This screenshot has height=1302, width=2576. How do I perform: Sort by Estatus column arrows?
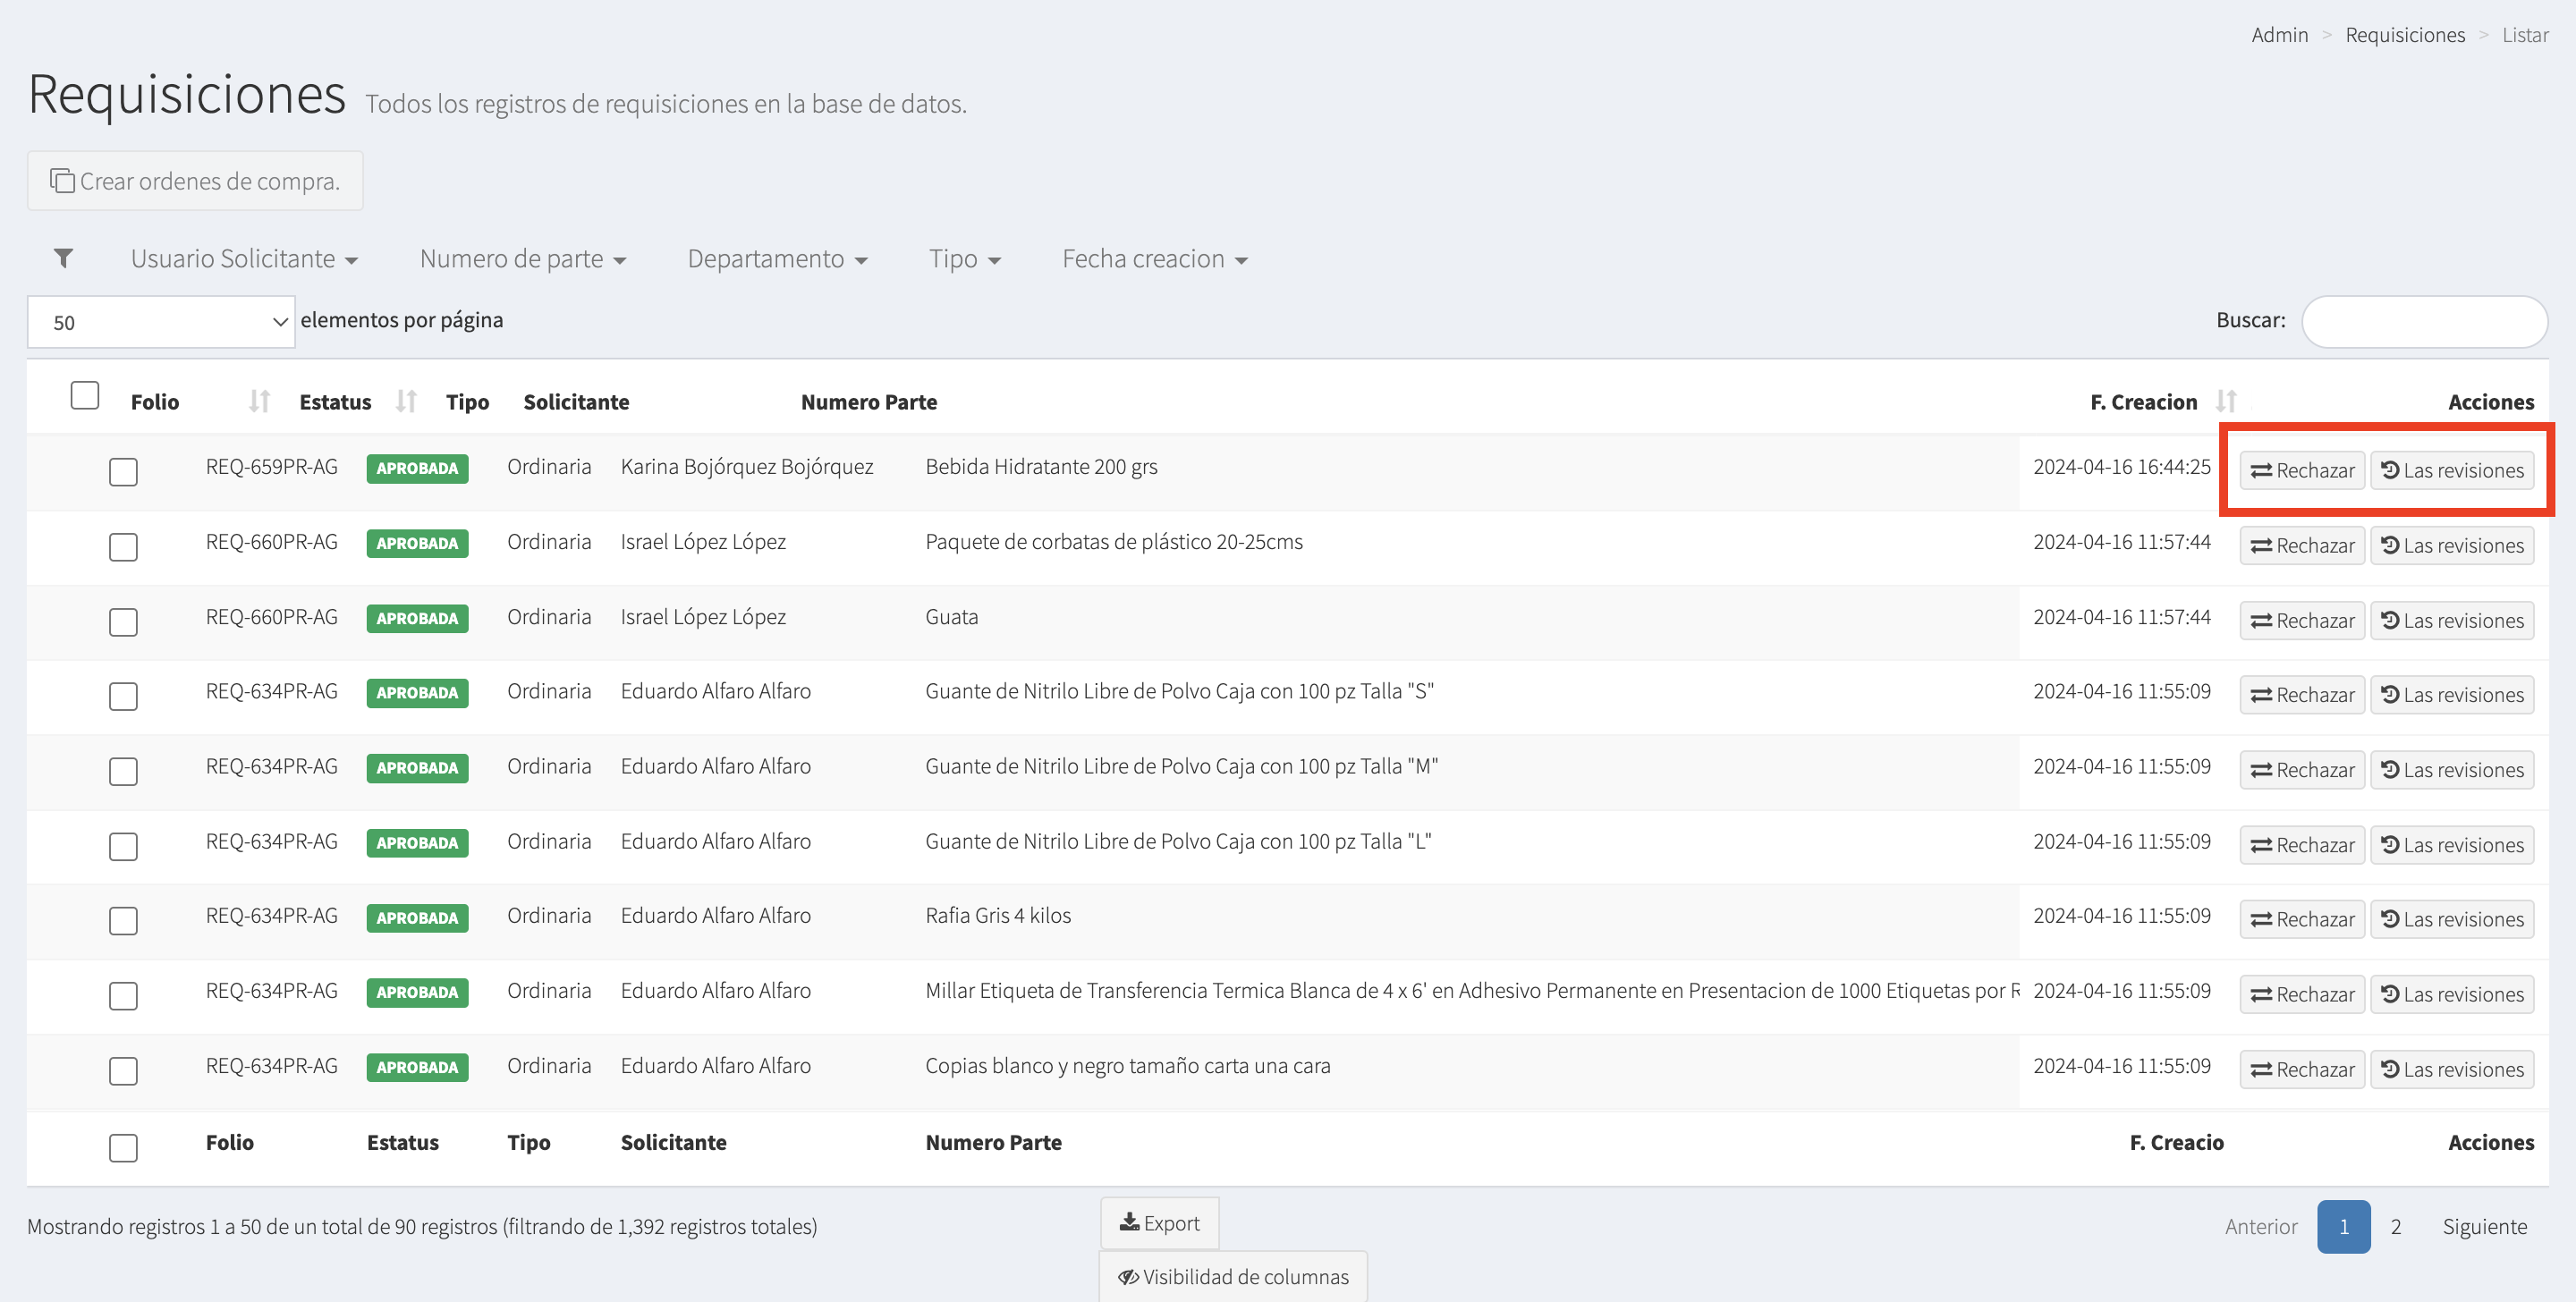[405, 402]
